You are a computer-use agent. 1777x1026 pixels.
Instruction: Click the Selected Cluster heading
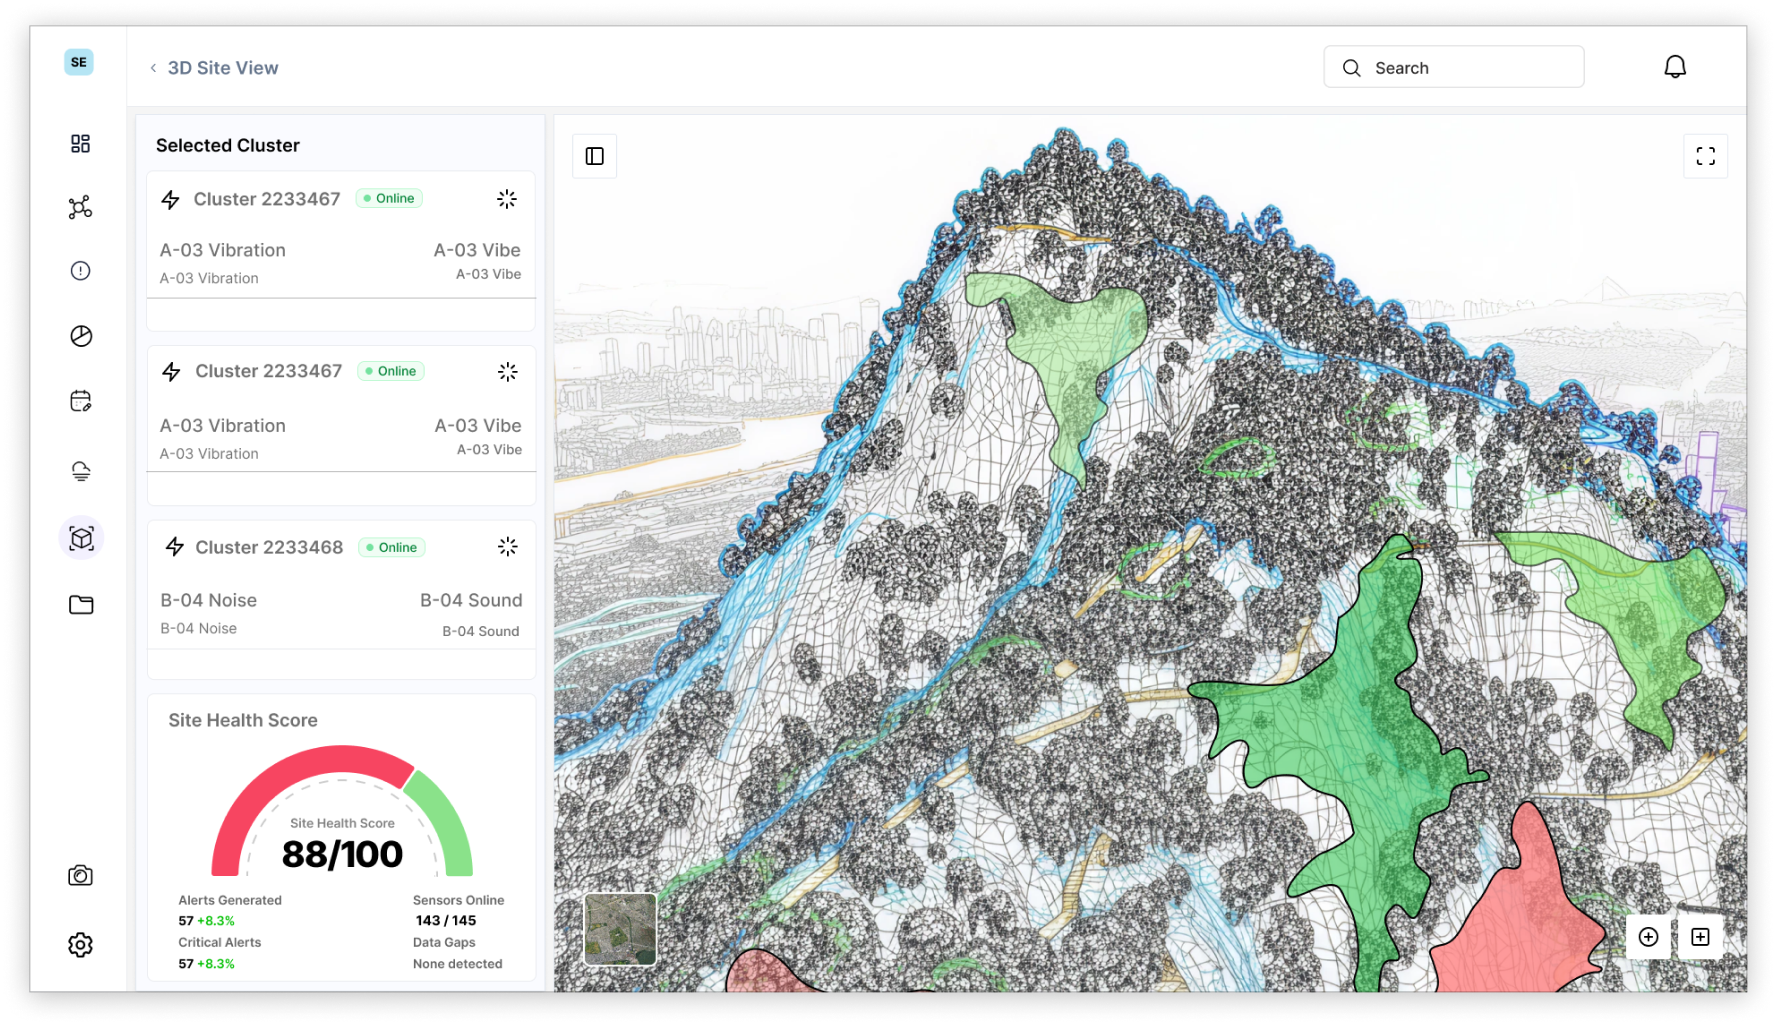click(x=228, y=145)
